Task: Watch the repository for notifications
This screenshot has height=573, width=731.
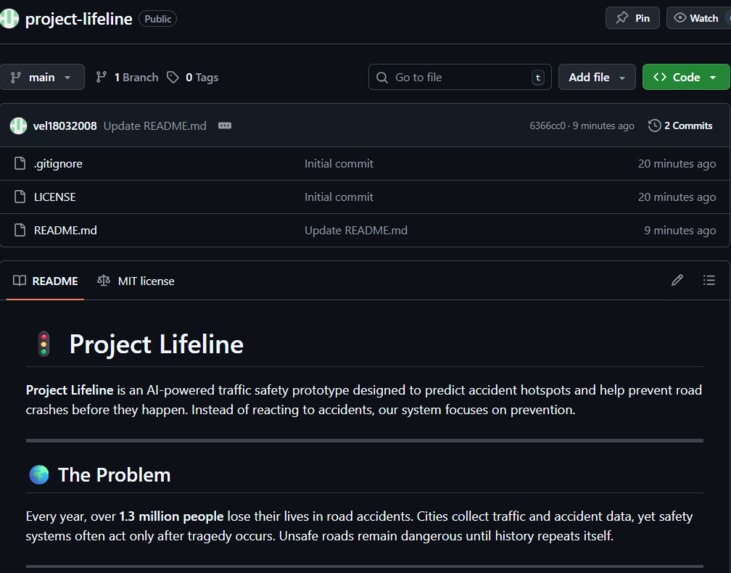Action: 698,18
